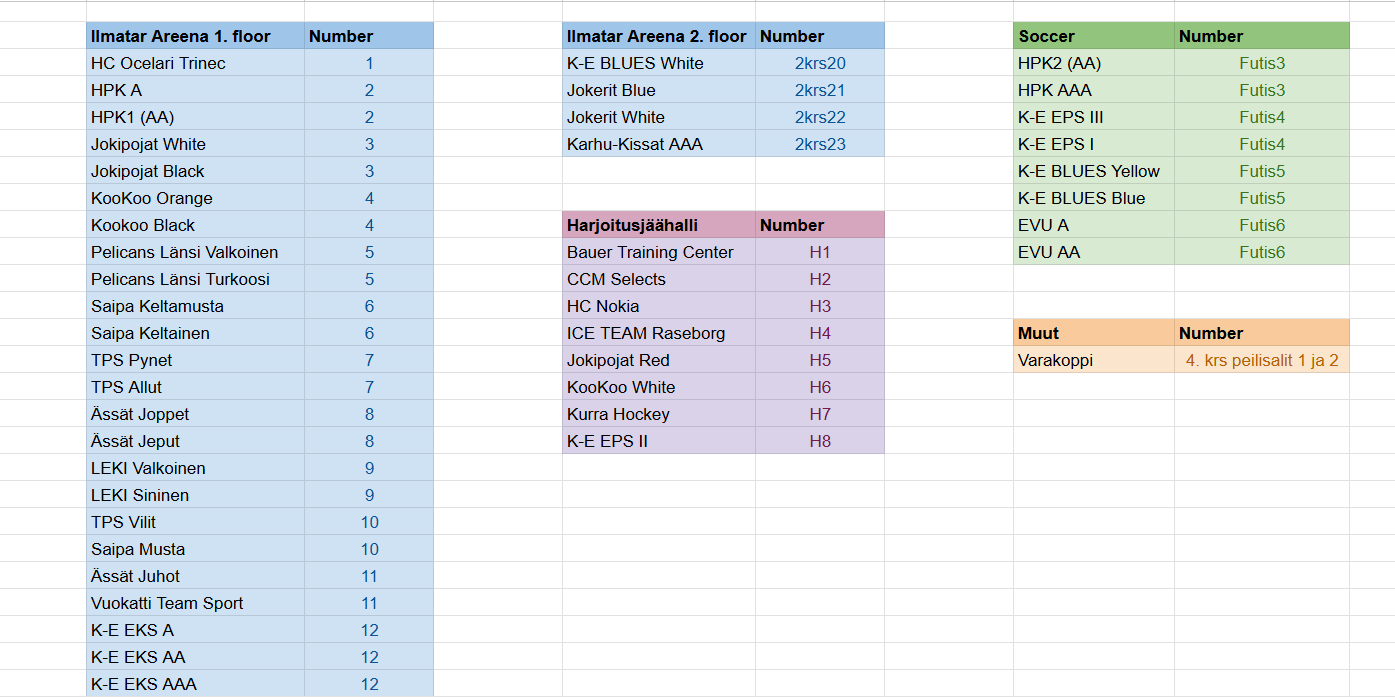Click the K-E EKS AAA cell

click(144, 684)
